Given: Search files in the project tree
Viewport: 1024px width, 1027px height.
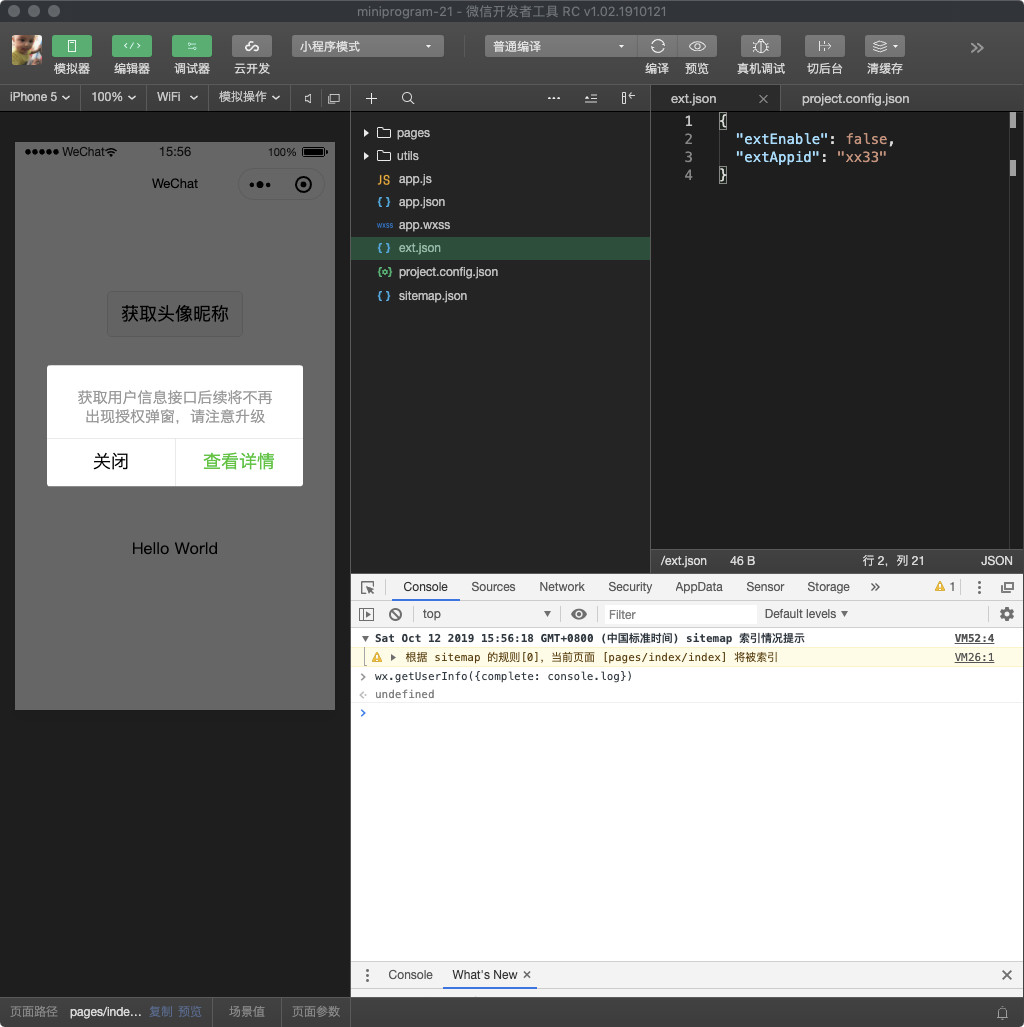Looking at the screenshot, I should [408, 98].
